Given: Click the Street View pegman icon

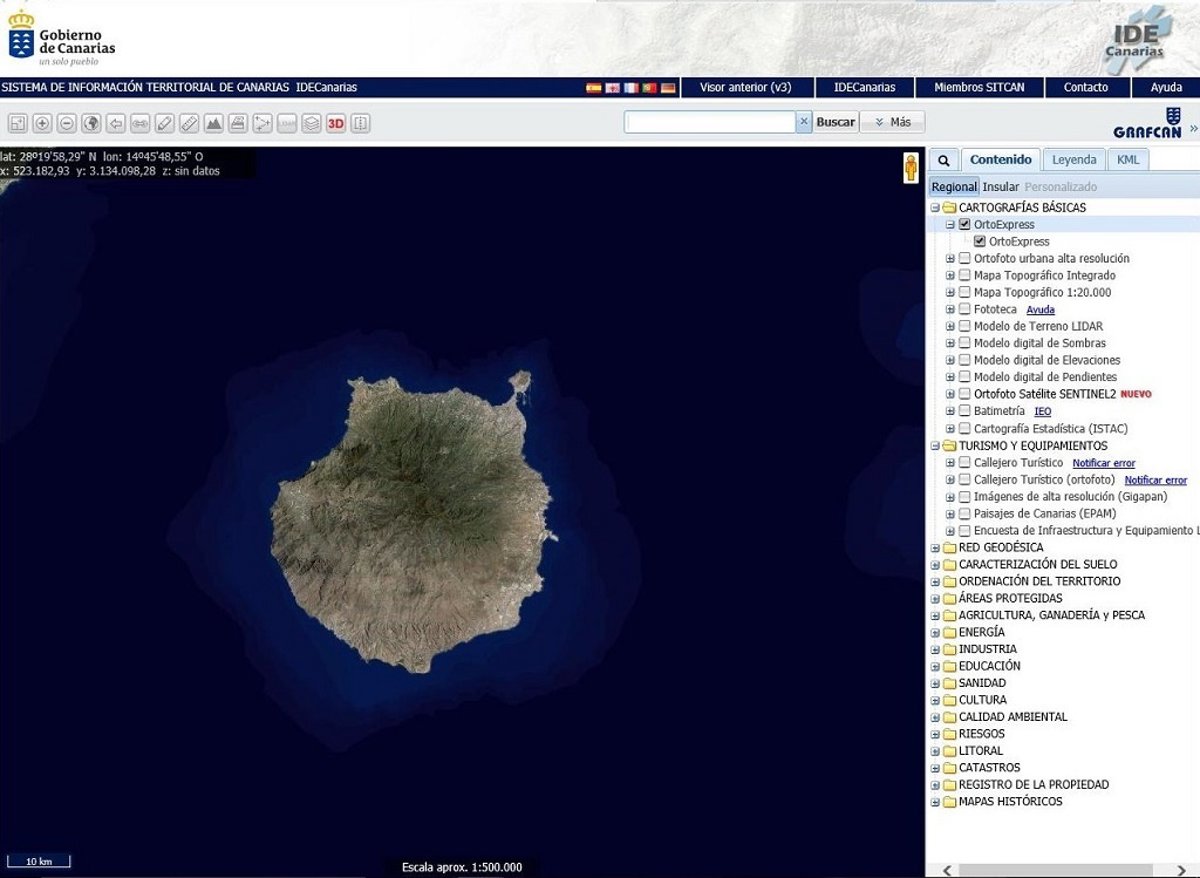Looking at the screenshot, I should [911, 168].
